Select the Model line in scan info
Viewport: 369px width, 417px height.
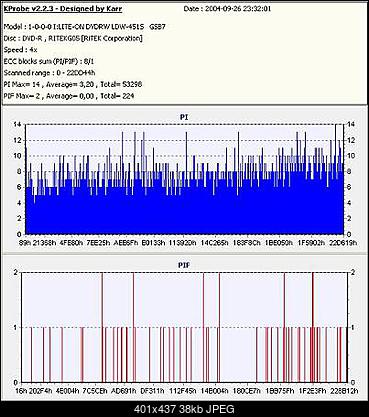[84, 27]
